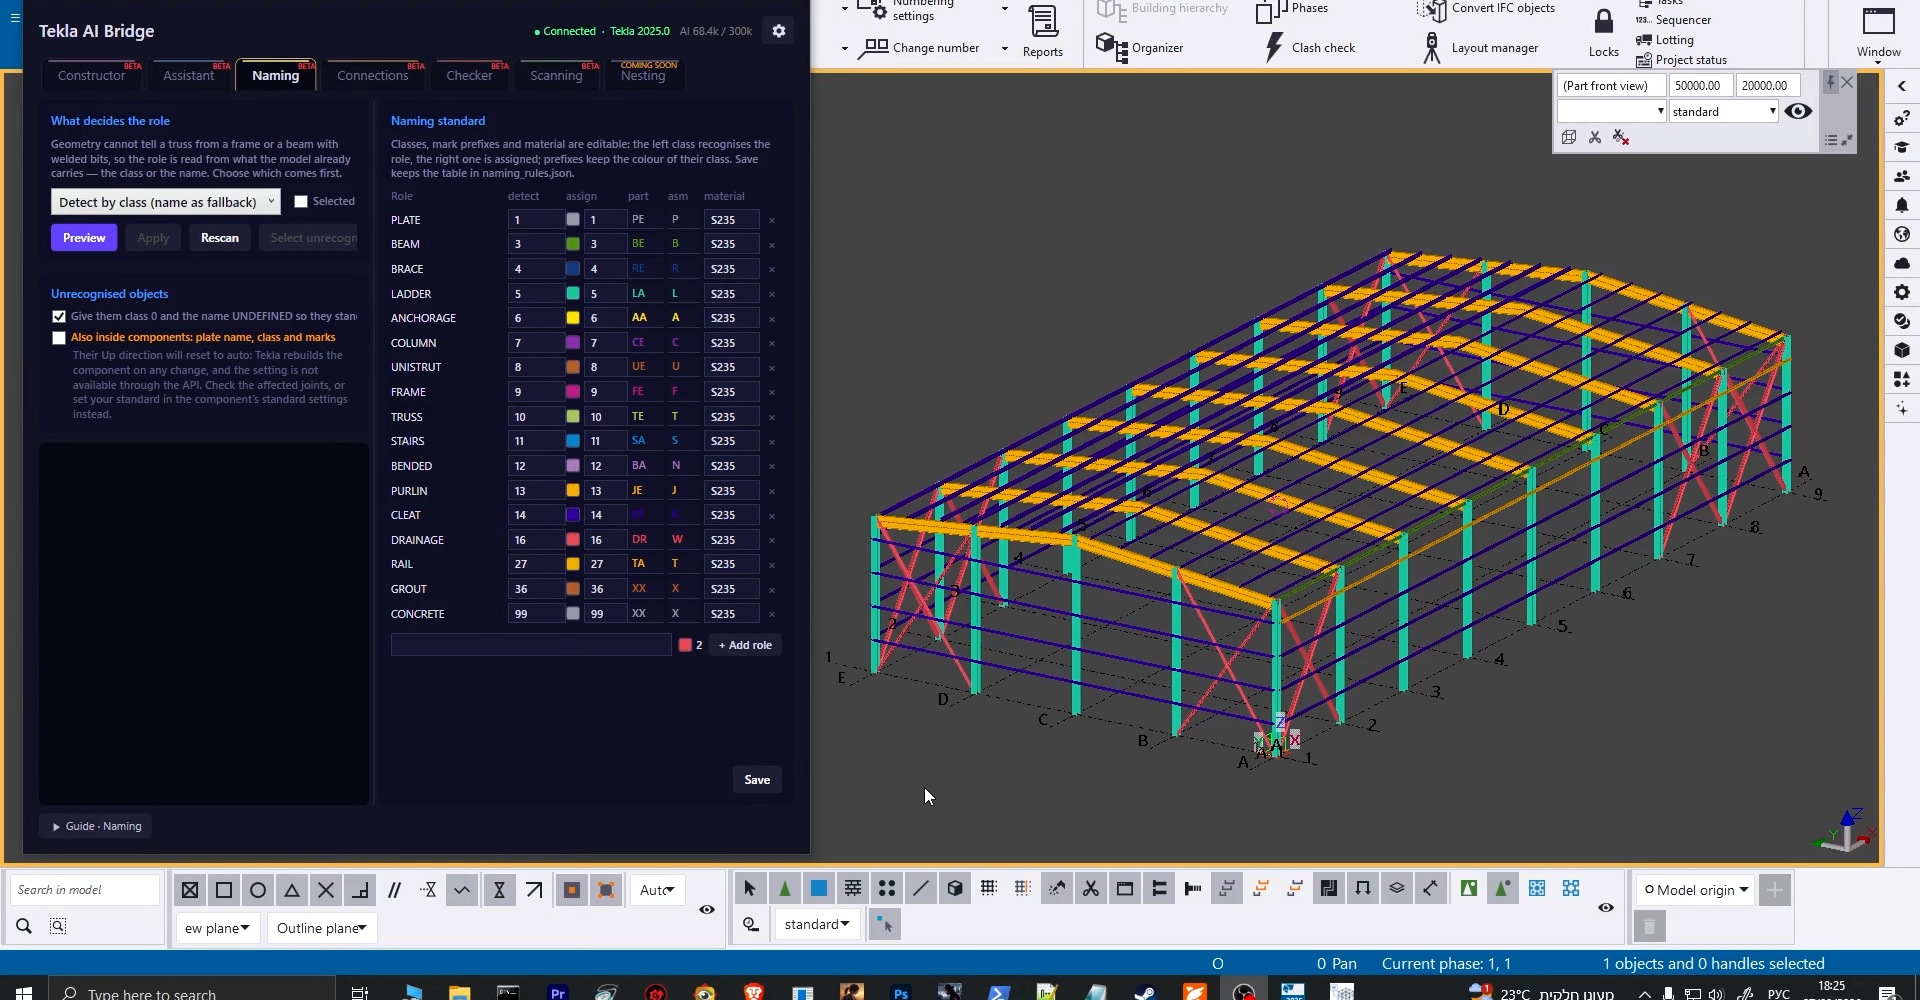
Task: Click the purple Preview button
Action: [84, 238]
